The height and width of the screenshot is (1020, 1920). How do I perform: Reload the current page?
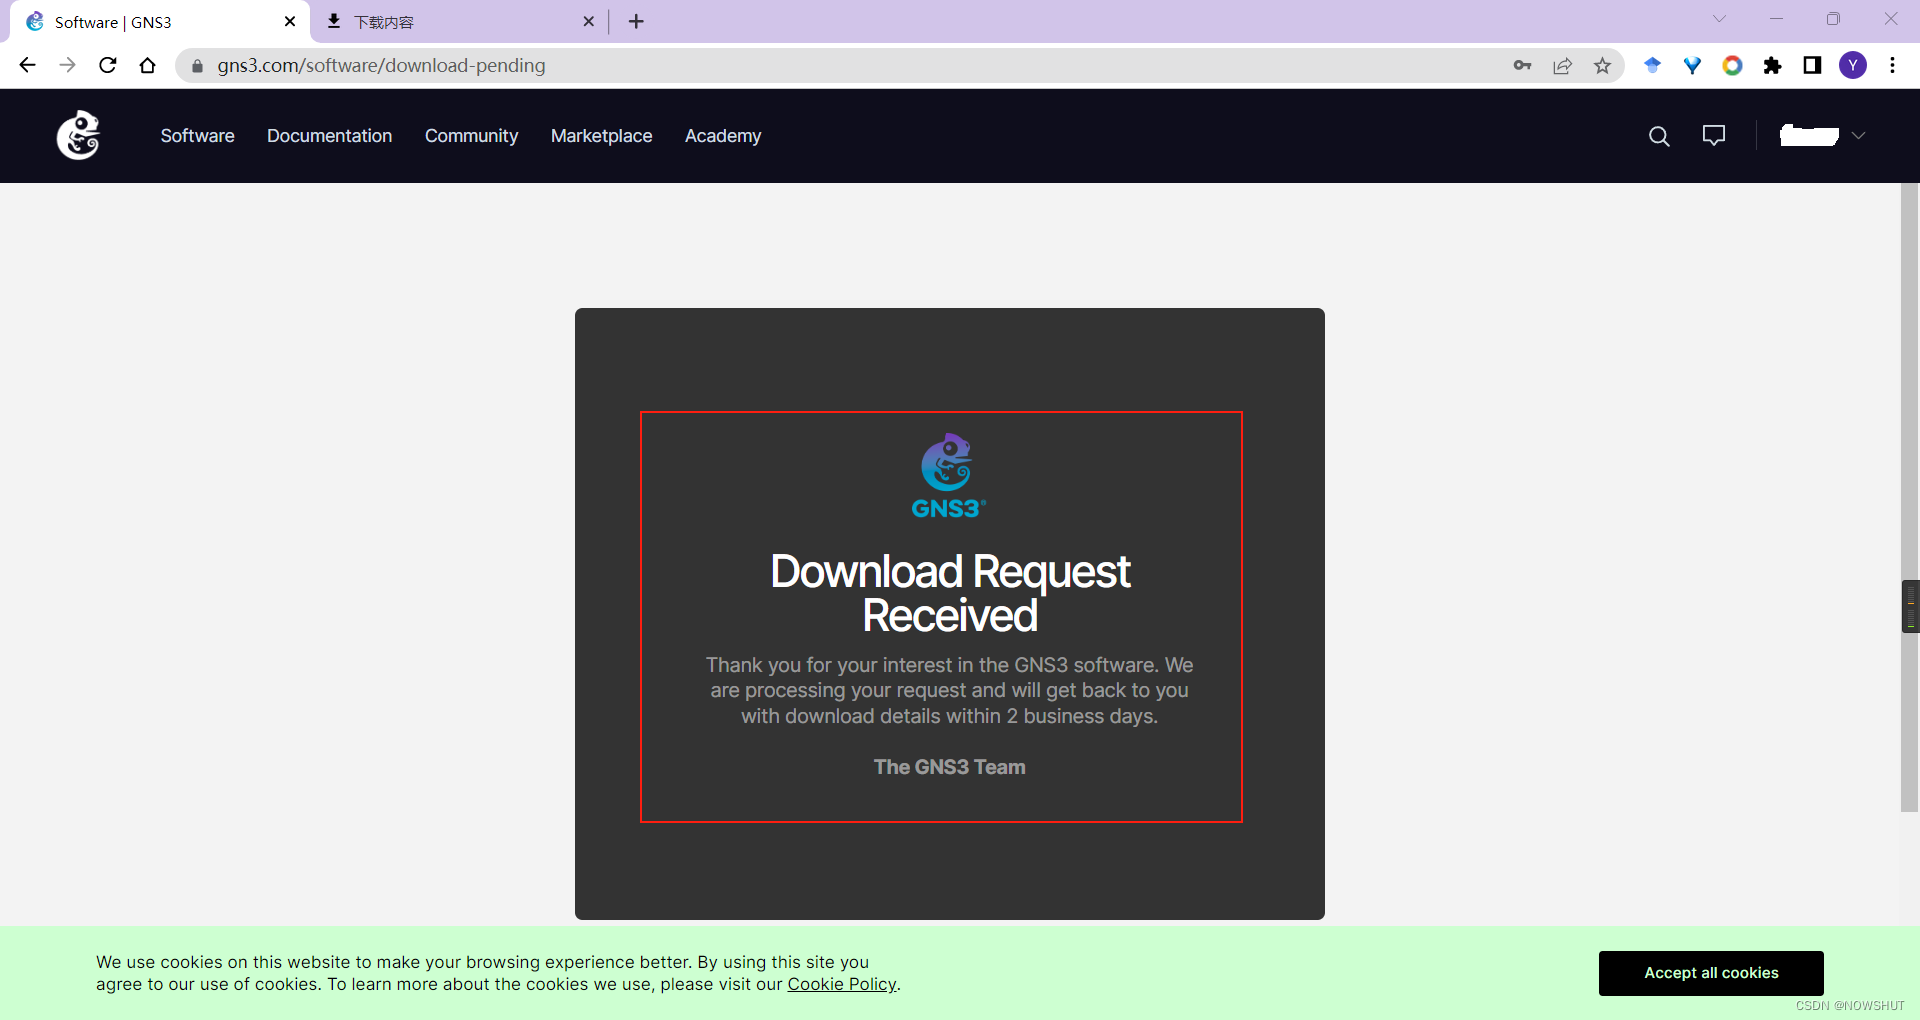point(108,65)
